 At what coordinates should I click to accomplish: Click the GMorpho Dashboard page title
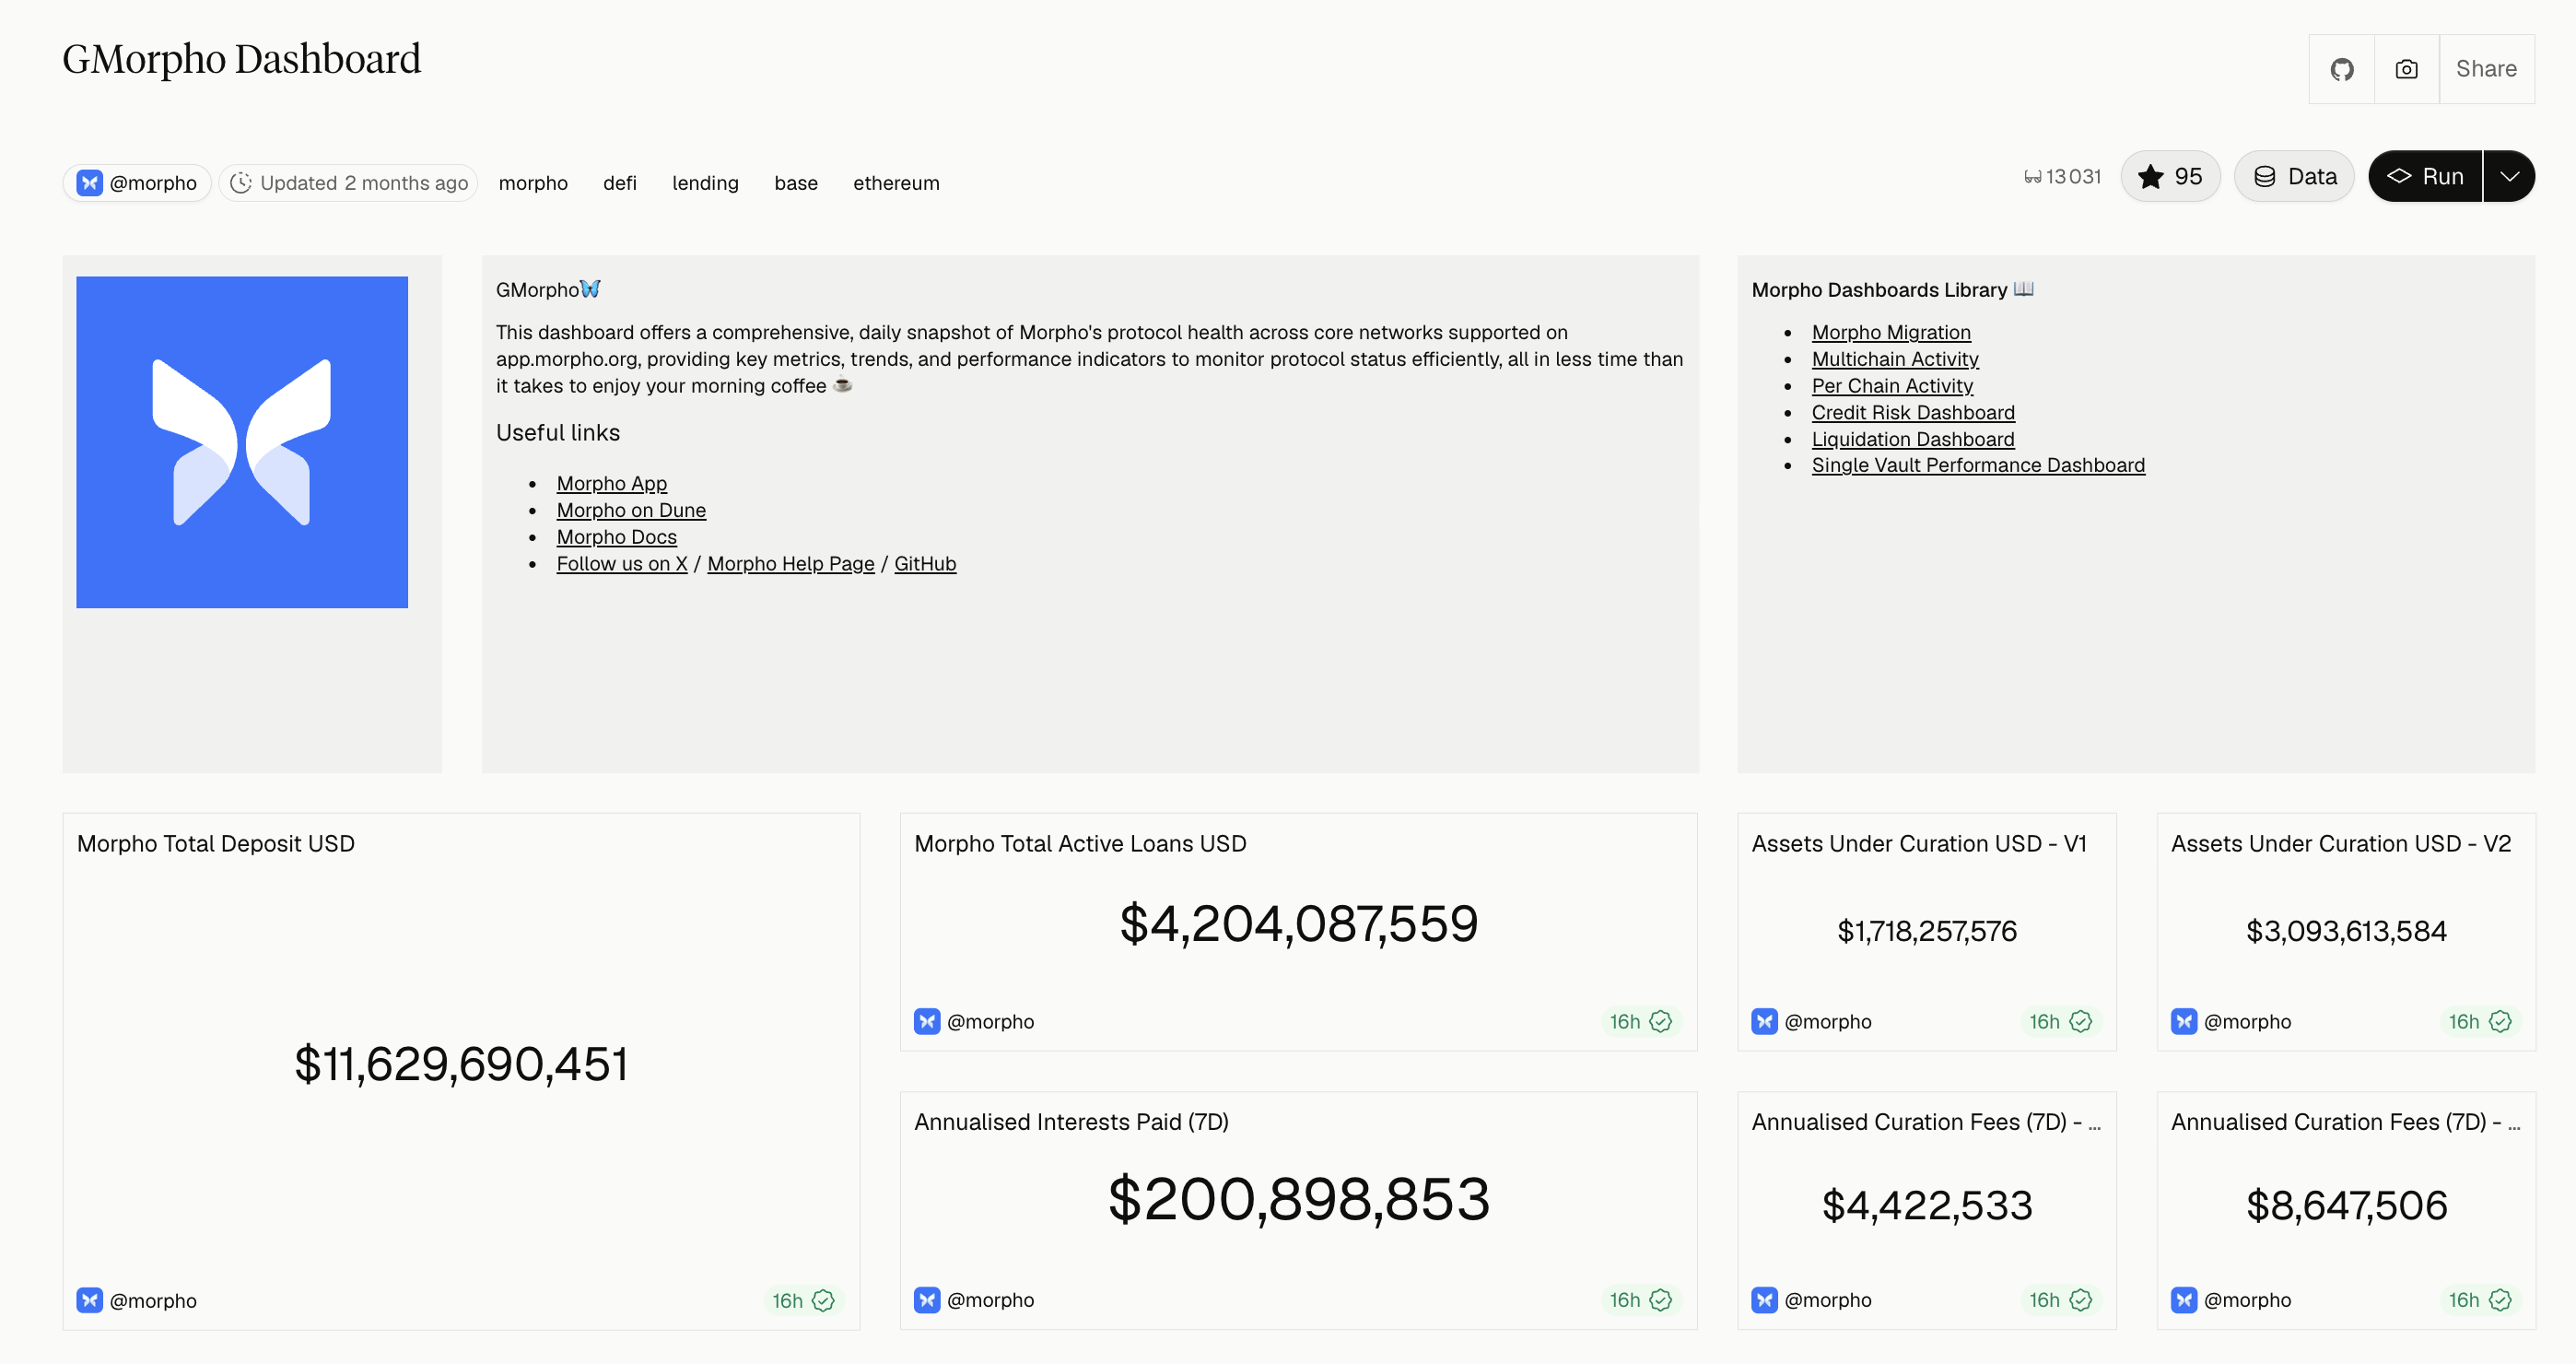pos(242,60)
